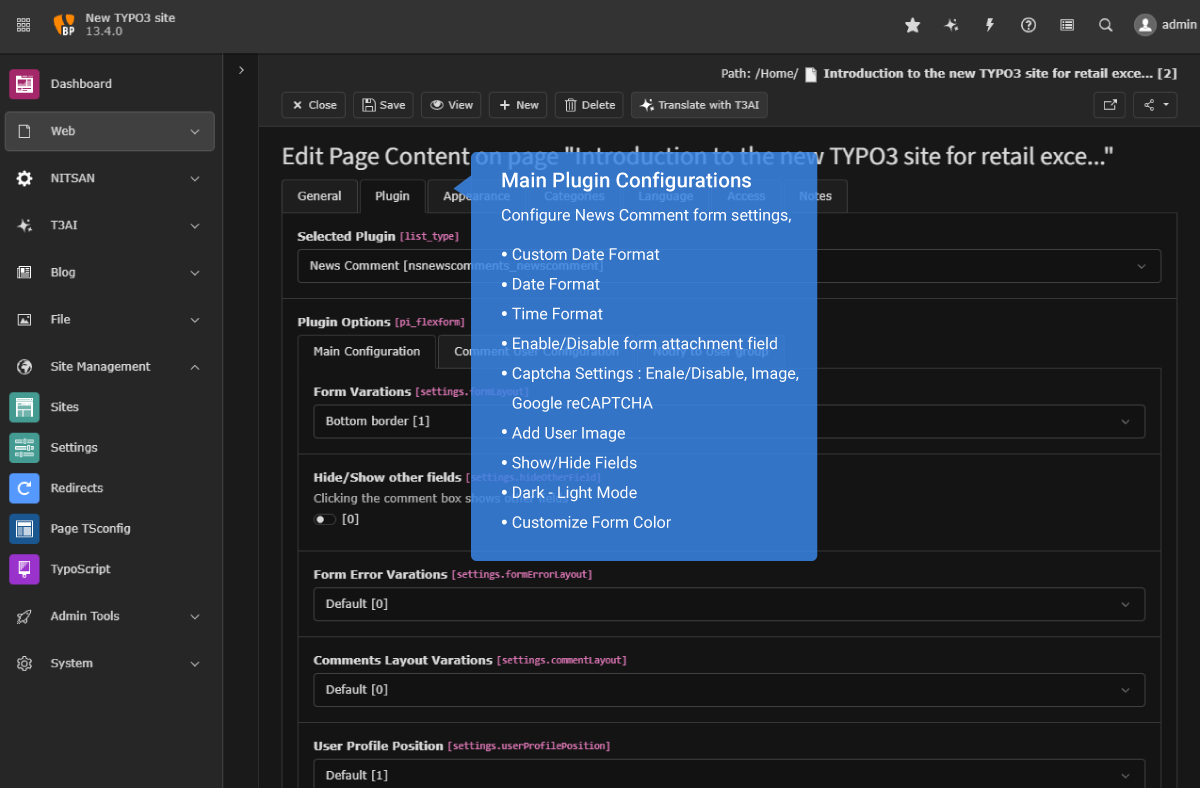Image resolution: width=1200 pixels, height=788 pixels.
Task: Toggle the Hide/Show other fields switch
Action: 325,519
